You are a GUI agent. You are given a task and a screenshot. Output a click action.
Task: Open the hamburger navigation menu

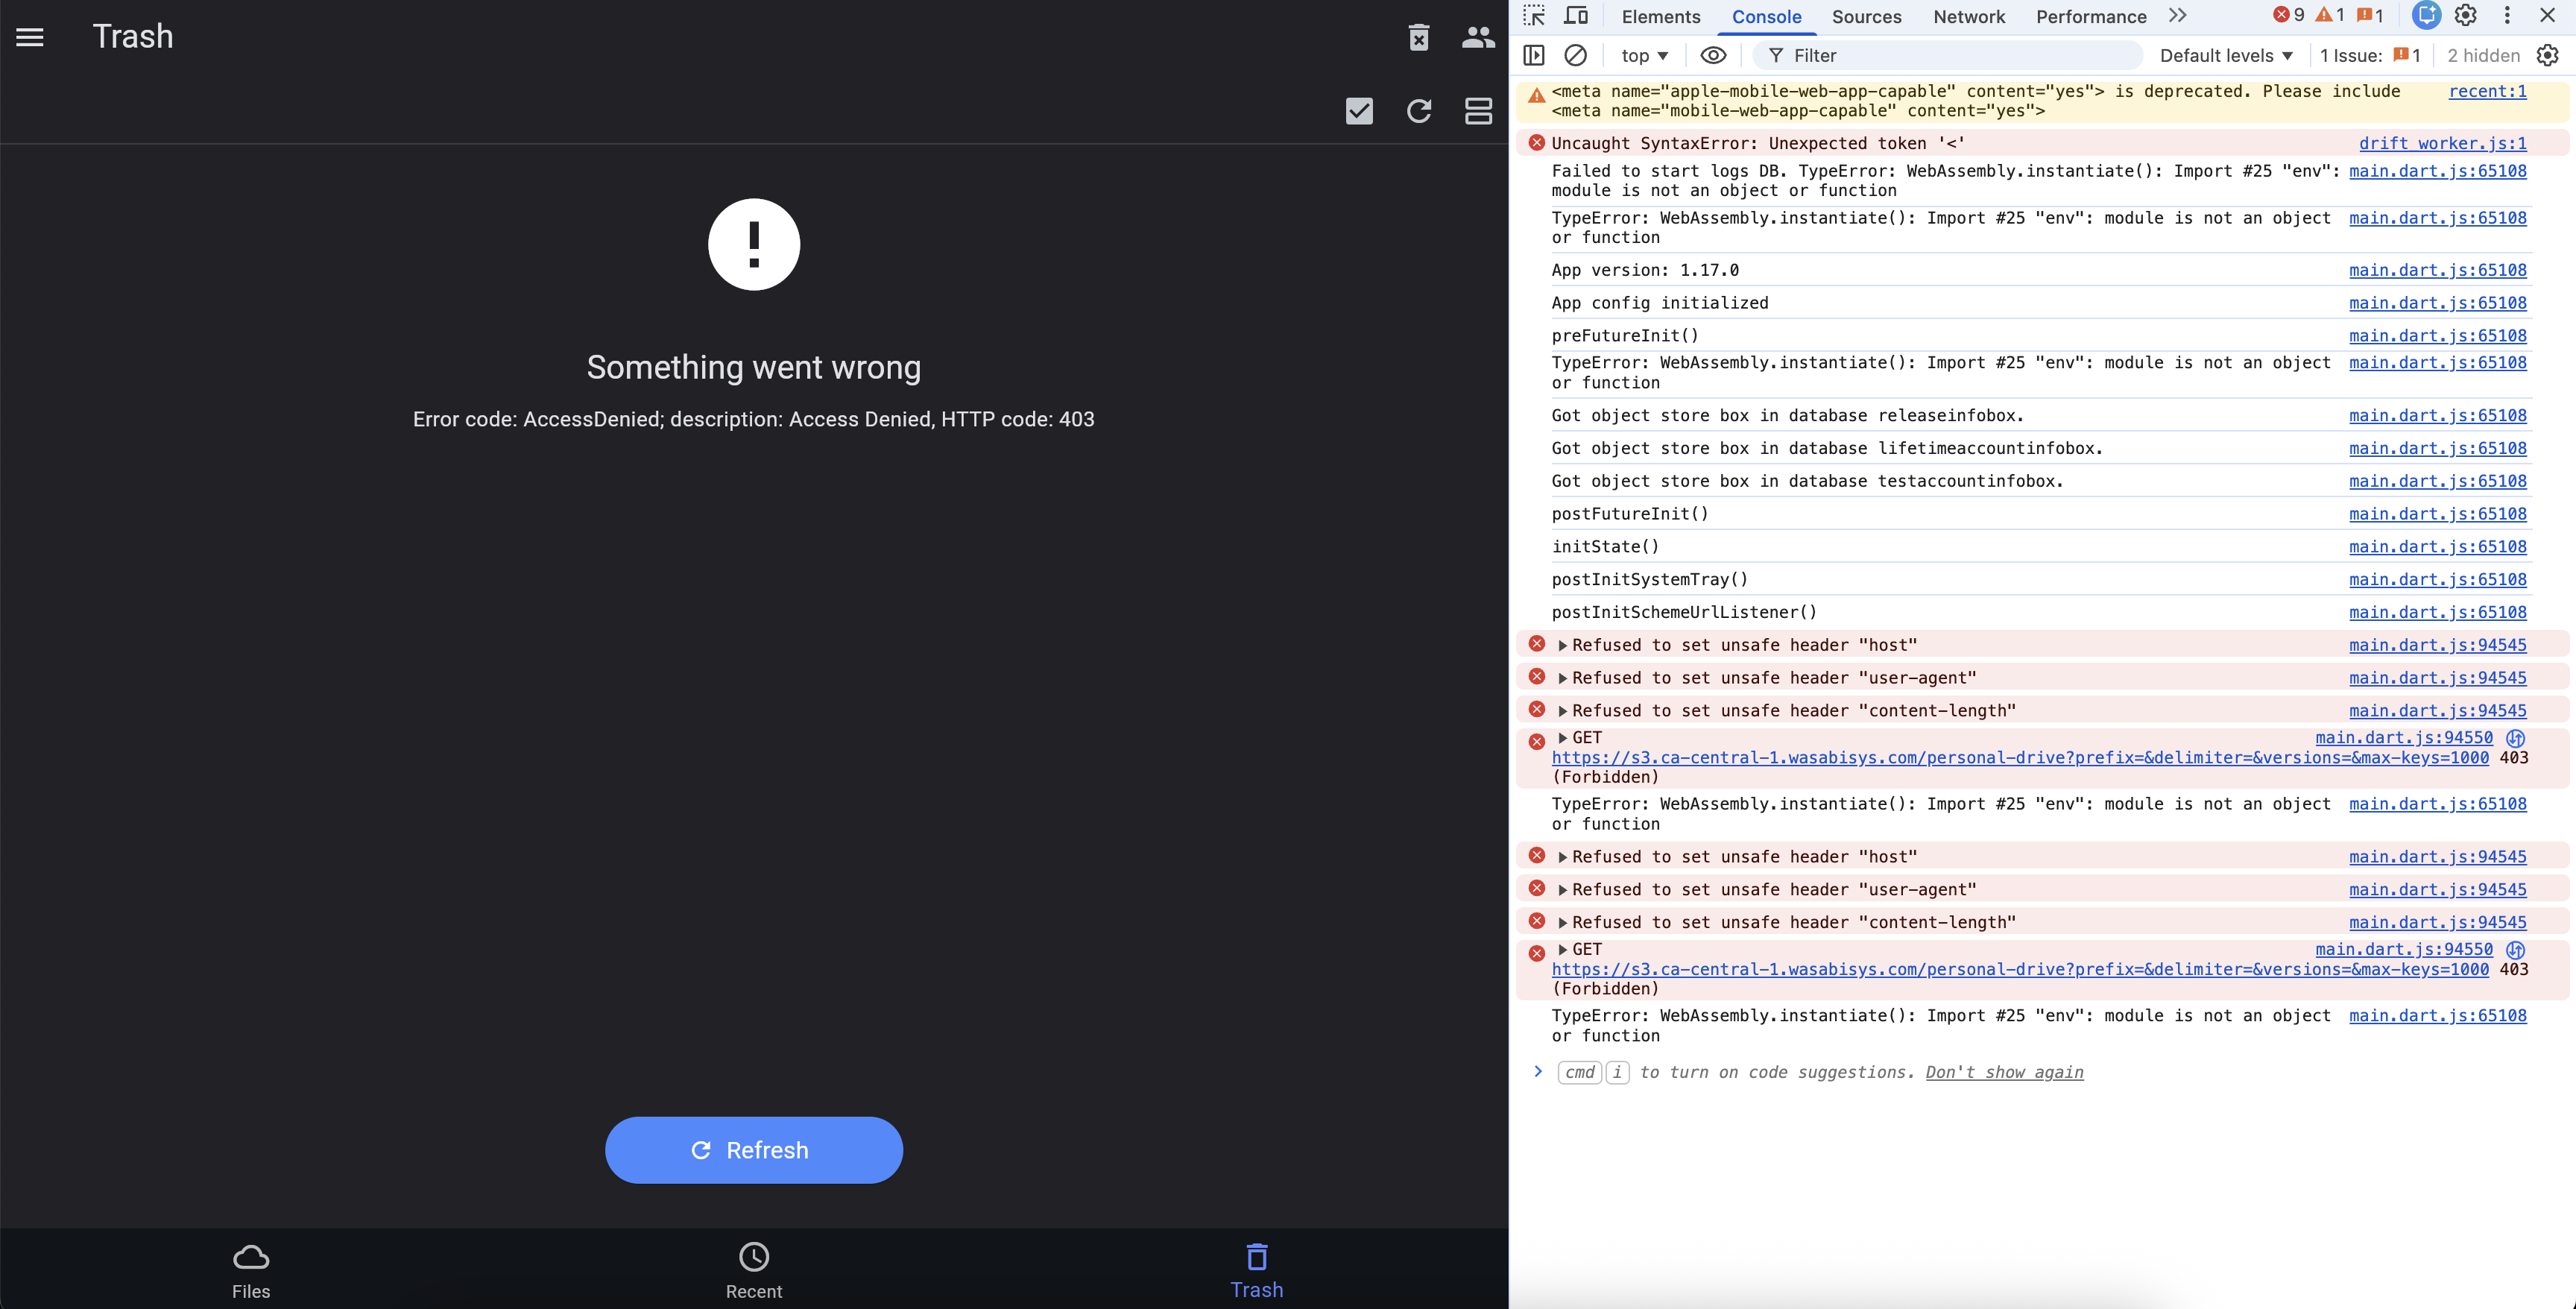coord(30,37)
